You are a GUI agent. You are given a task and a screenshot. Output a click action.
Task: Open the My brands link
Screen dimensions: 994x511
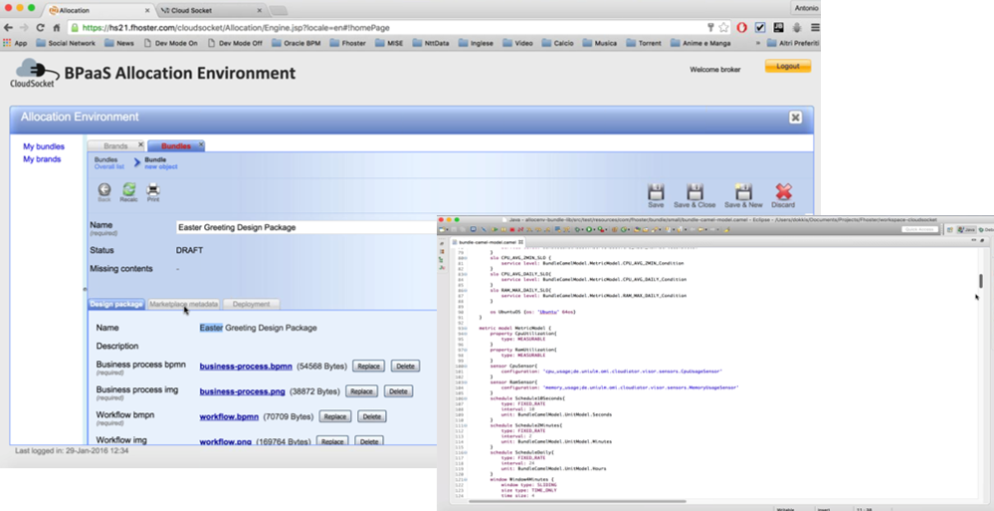click(43, 159)
